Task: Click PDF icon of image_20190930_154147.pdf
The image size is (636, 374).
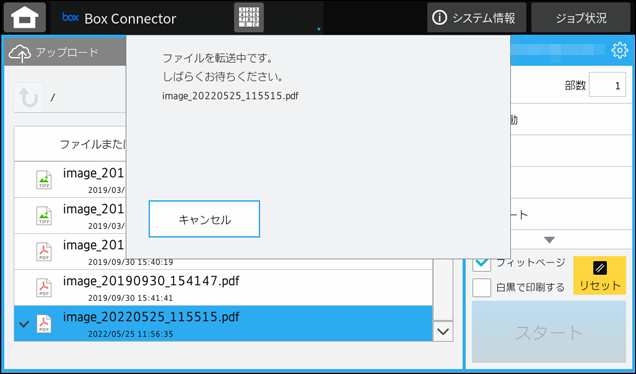Action: pos(44,288)
